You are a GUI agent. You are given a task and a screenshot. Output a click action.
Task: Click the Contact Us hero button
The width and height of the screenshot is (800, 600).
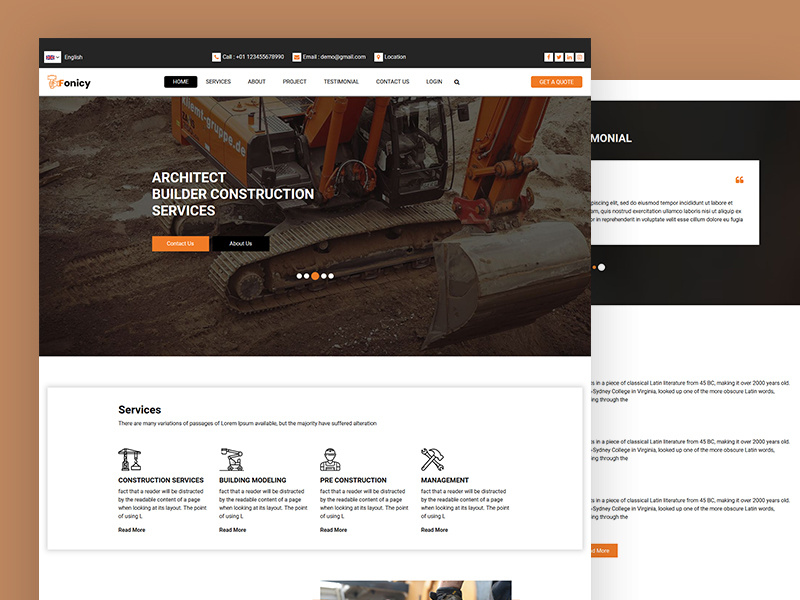click(x=180, y=243)
